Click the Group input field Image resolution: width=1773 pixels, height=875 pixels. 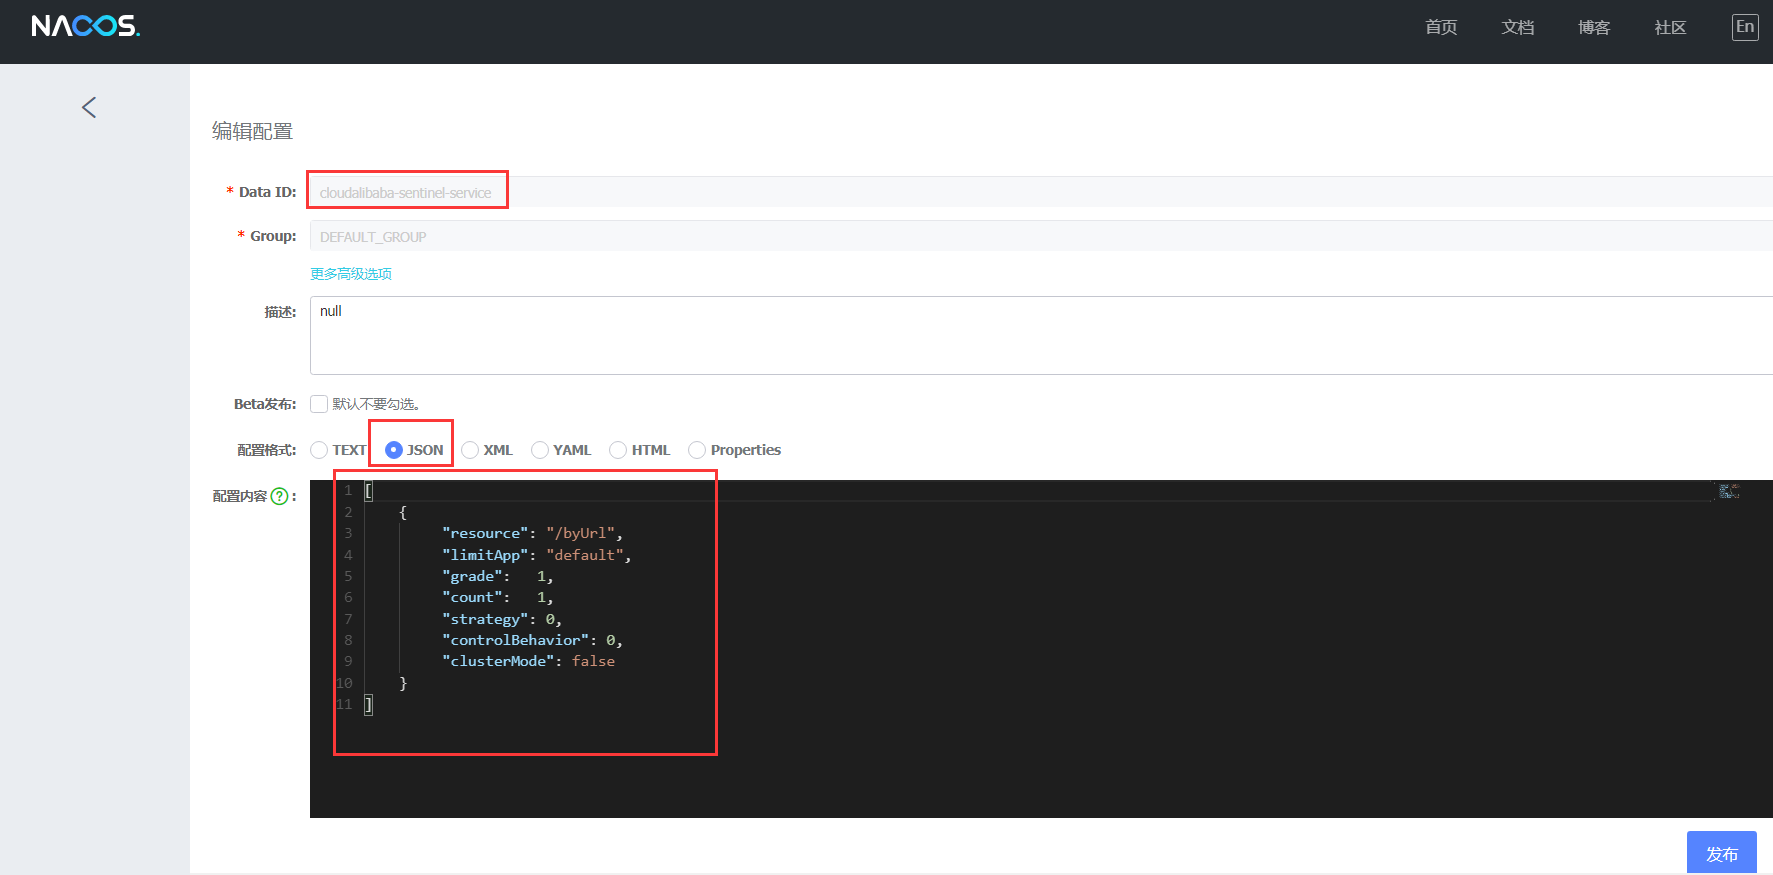[1041, 236]
